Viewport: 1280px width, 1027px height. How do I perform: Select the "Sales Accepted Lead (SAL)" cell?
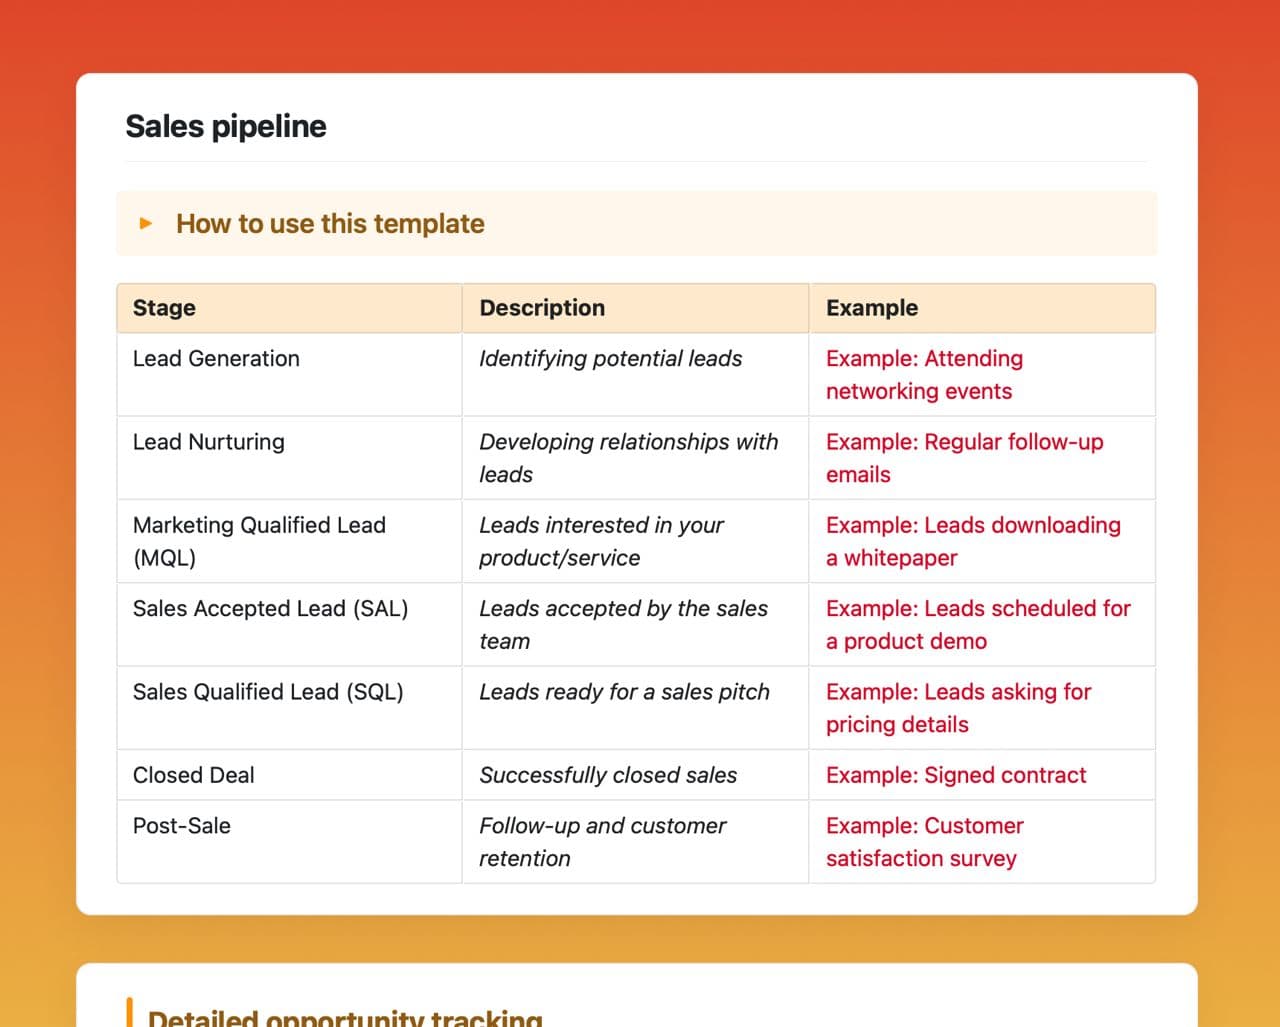[270, 609]
